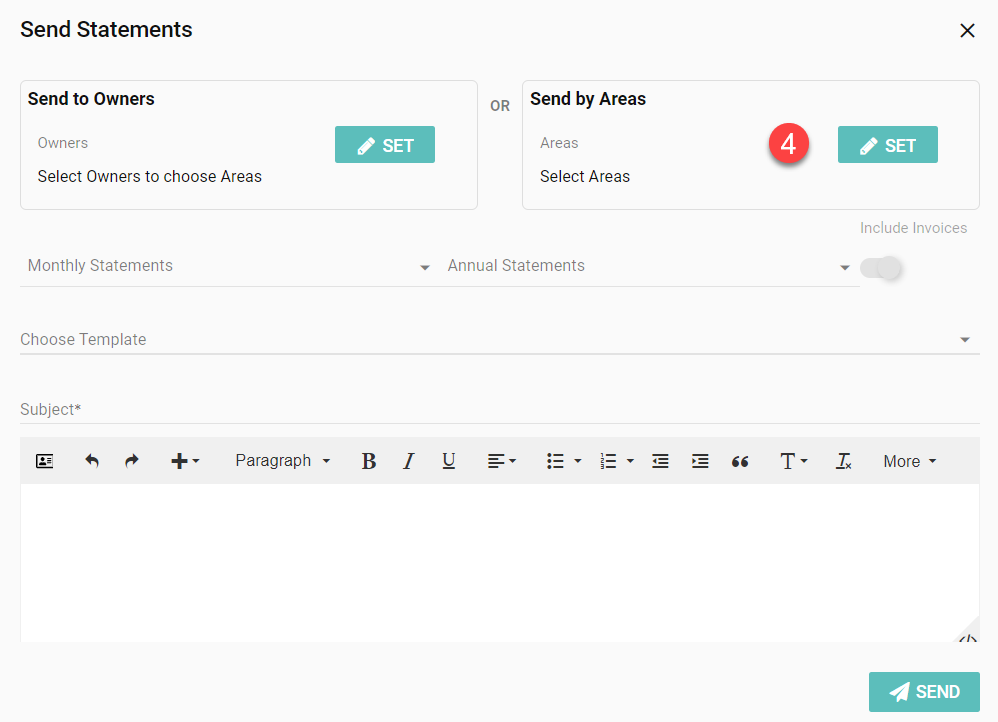
Task: Click the redo arrow in editor toolbar
Action: click(132, 461)
